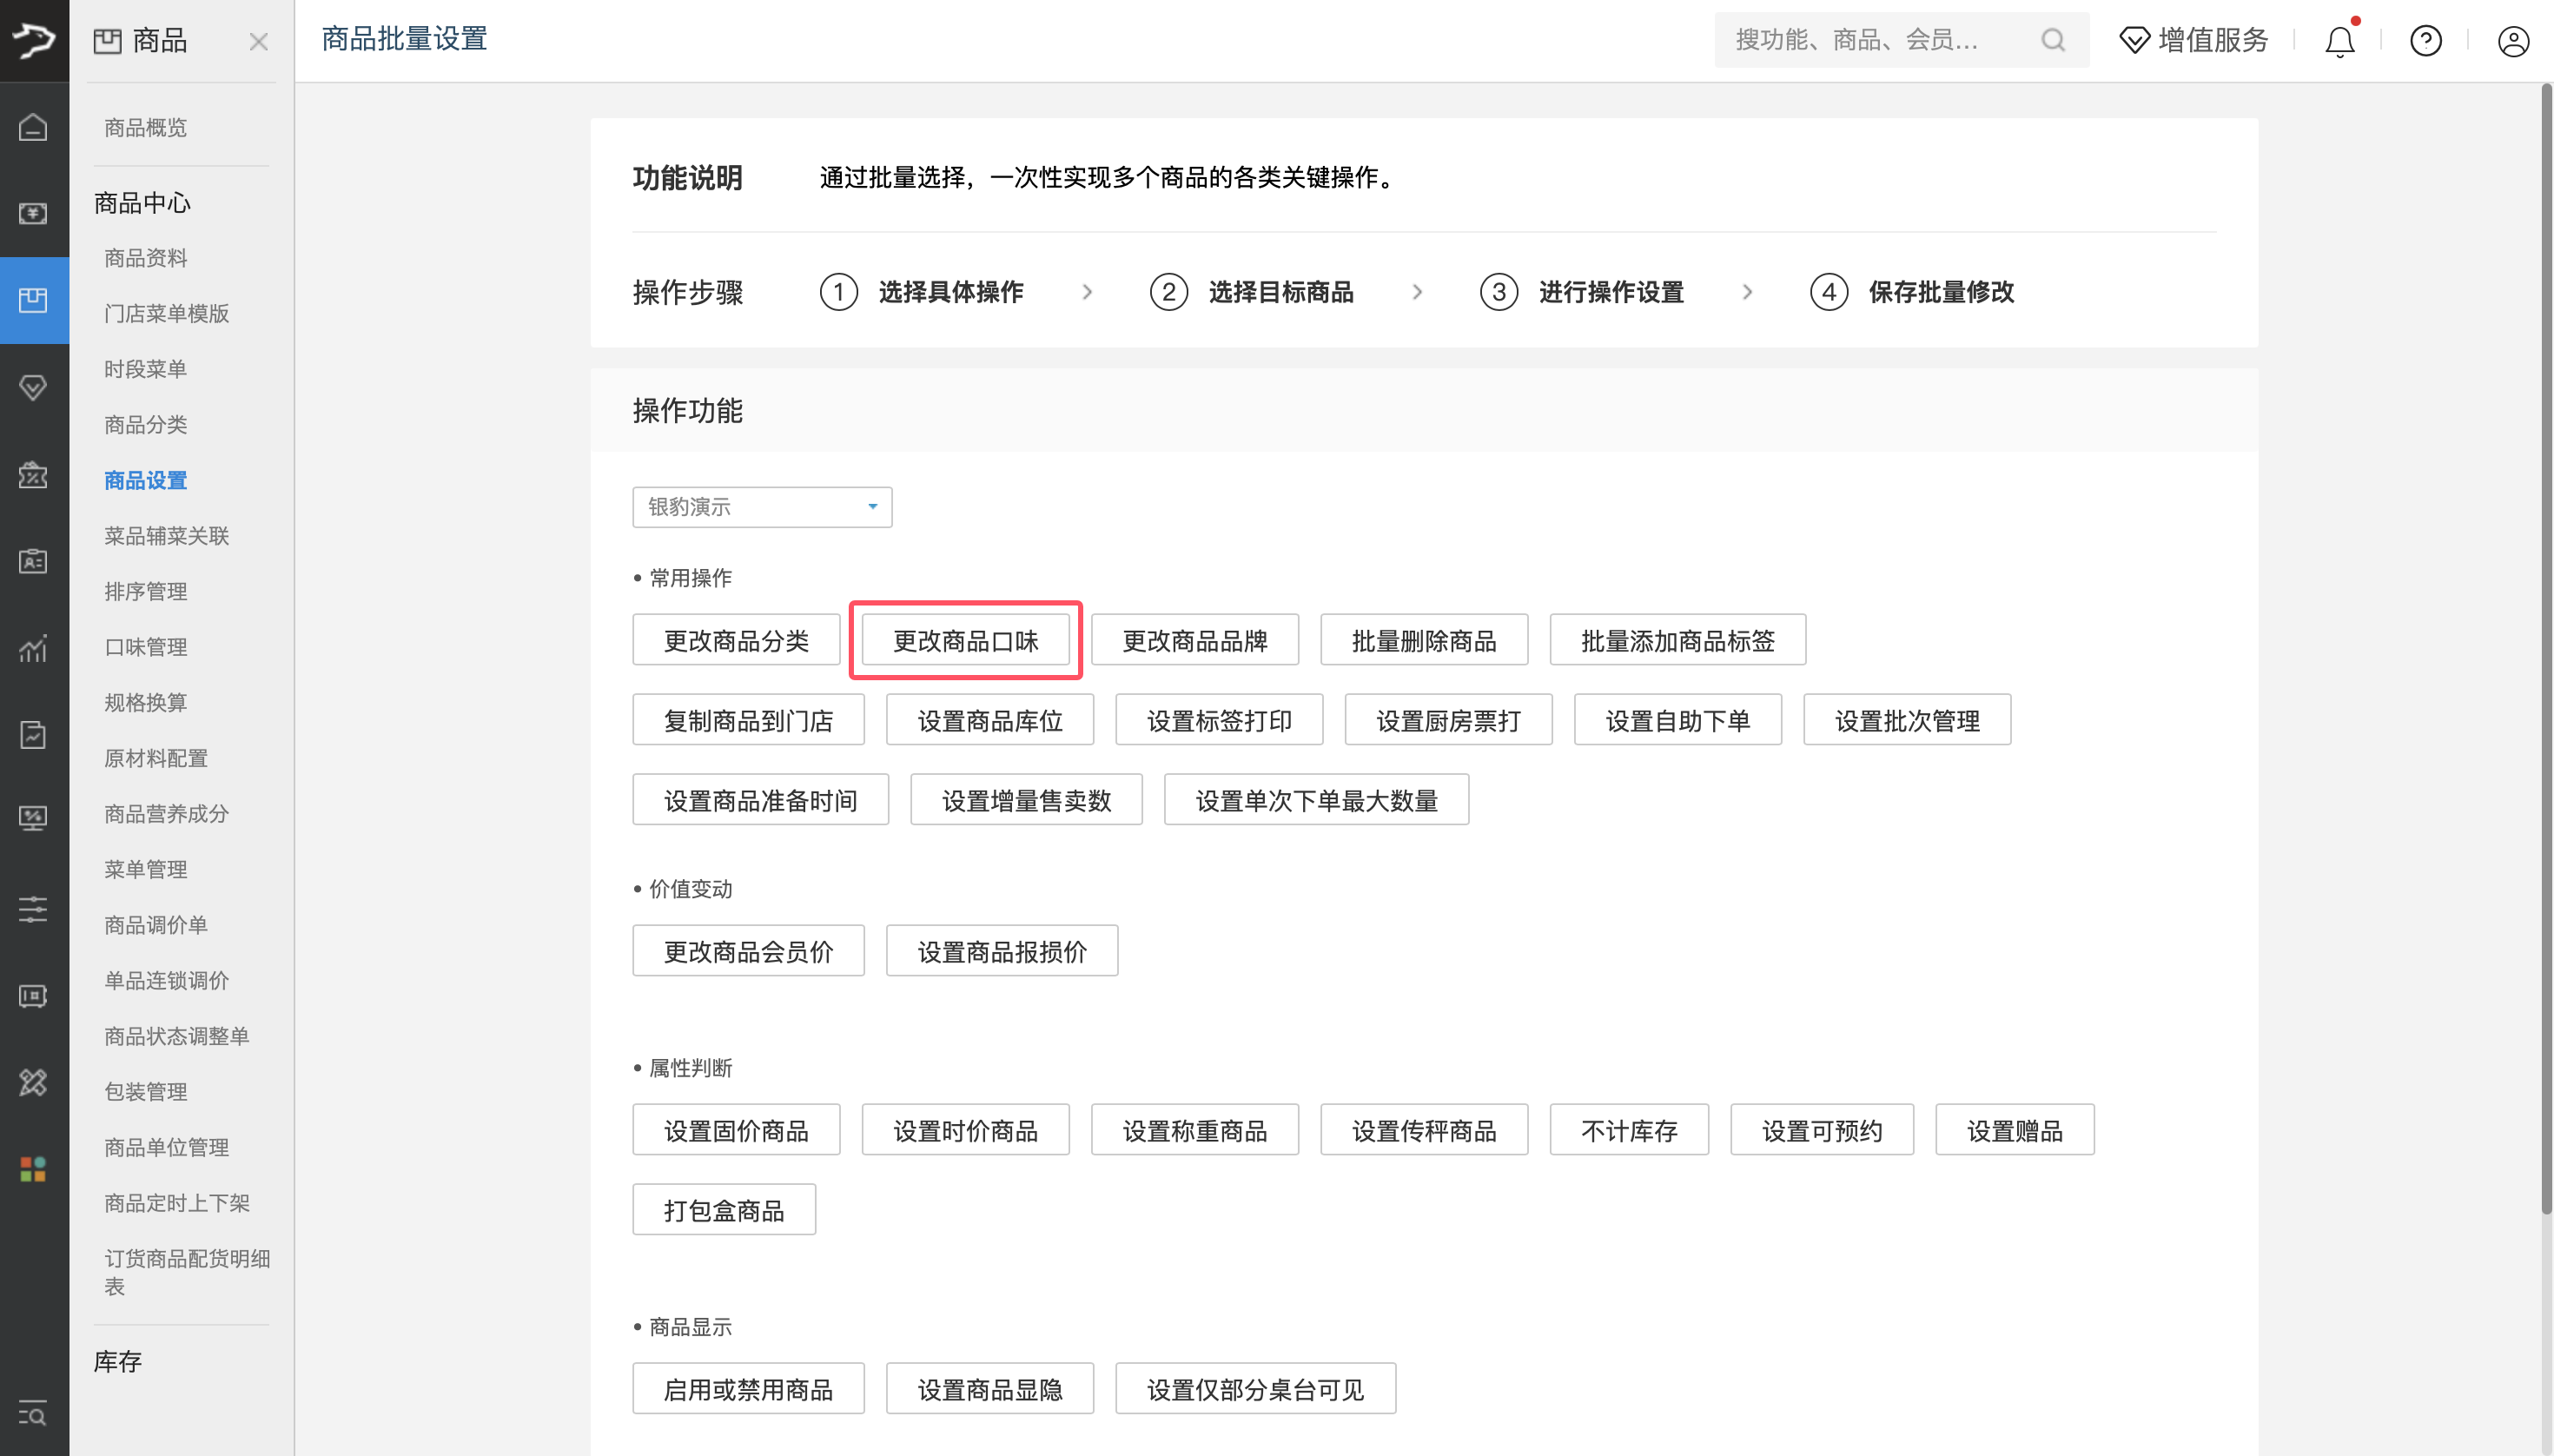The height and width of the screenshot is (1456, 2554).
Task: Click inside the top search input field
Action: [1880, 40]
